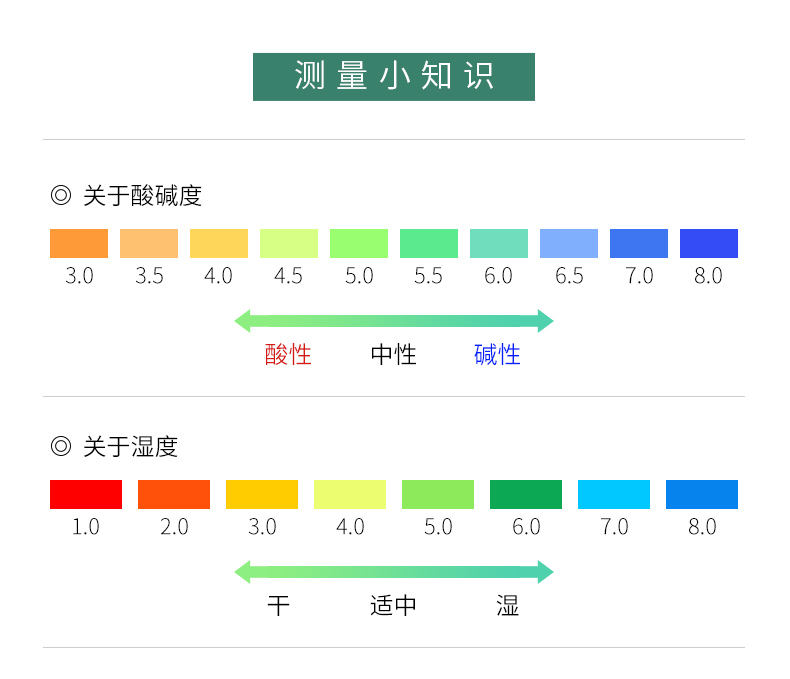Click the red 酸性 label
The image size is (790, 679).
288,355
